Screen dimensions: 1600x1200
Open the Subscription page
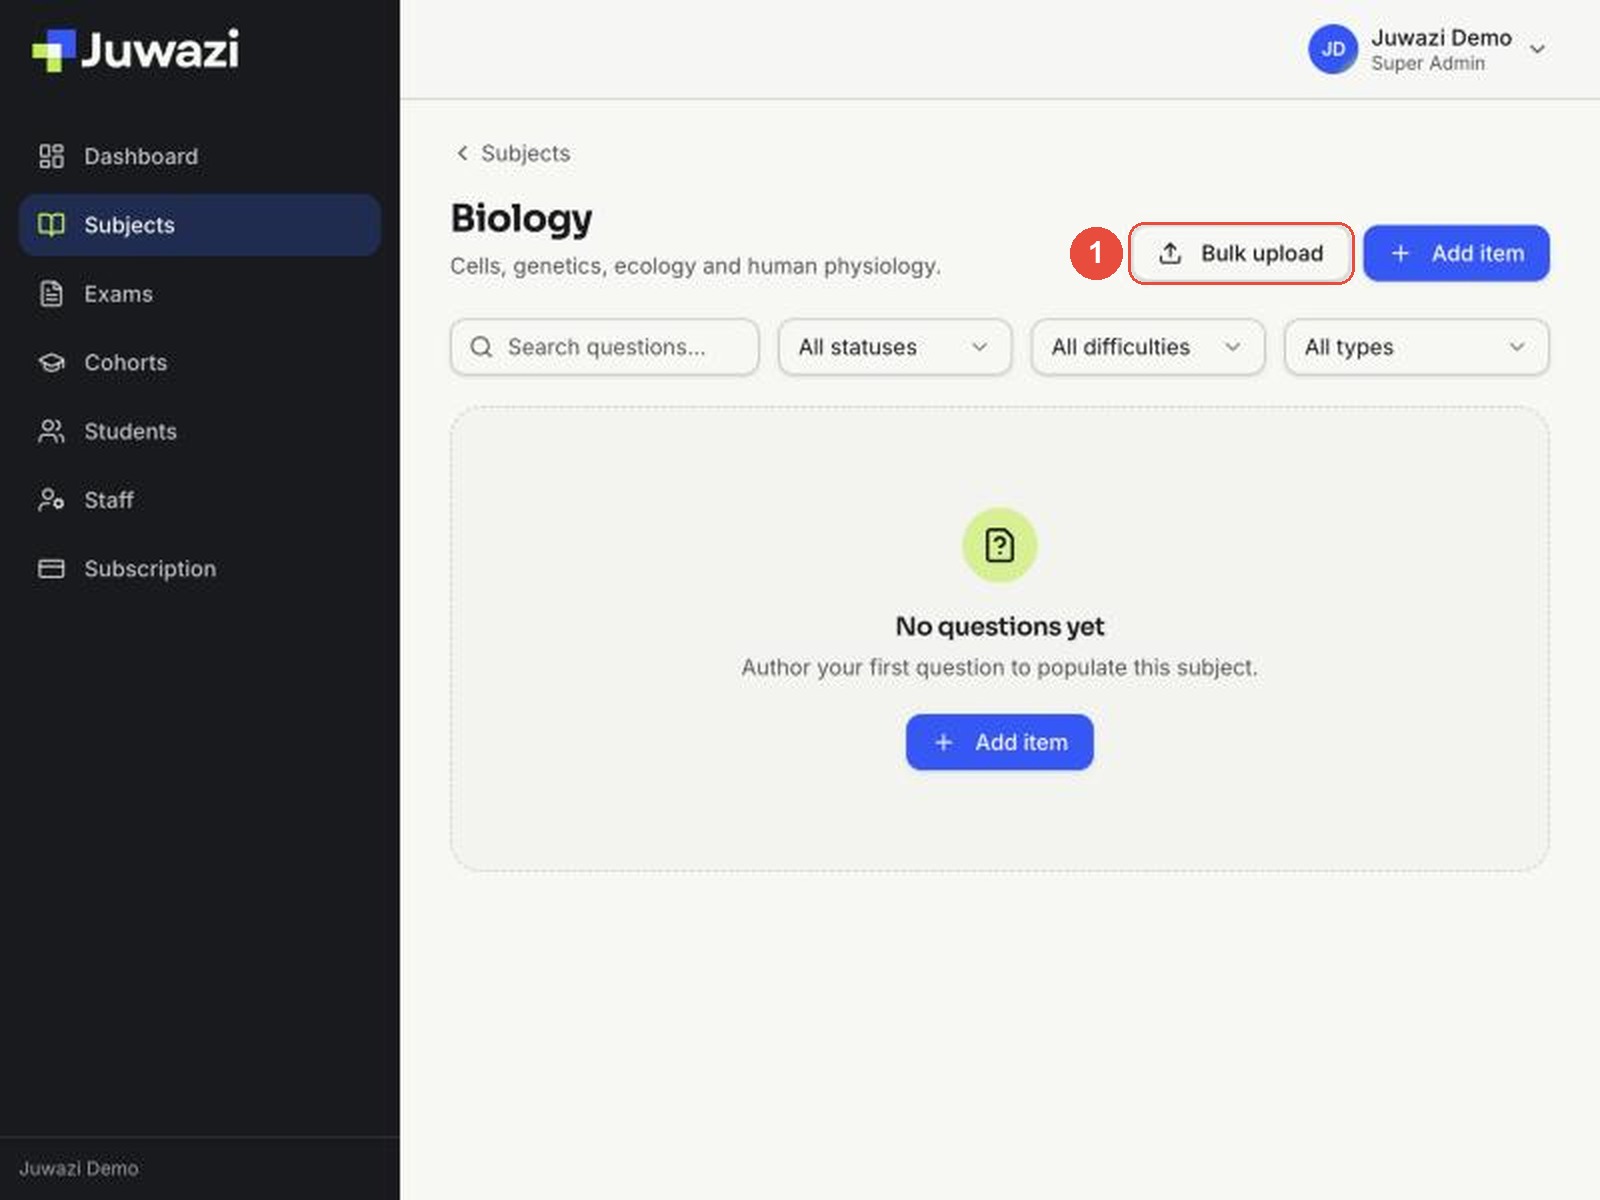[x=199, y=569]
